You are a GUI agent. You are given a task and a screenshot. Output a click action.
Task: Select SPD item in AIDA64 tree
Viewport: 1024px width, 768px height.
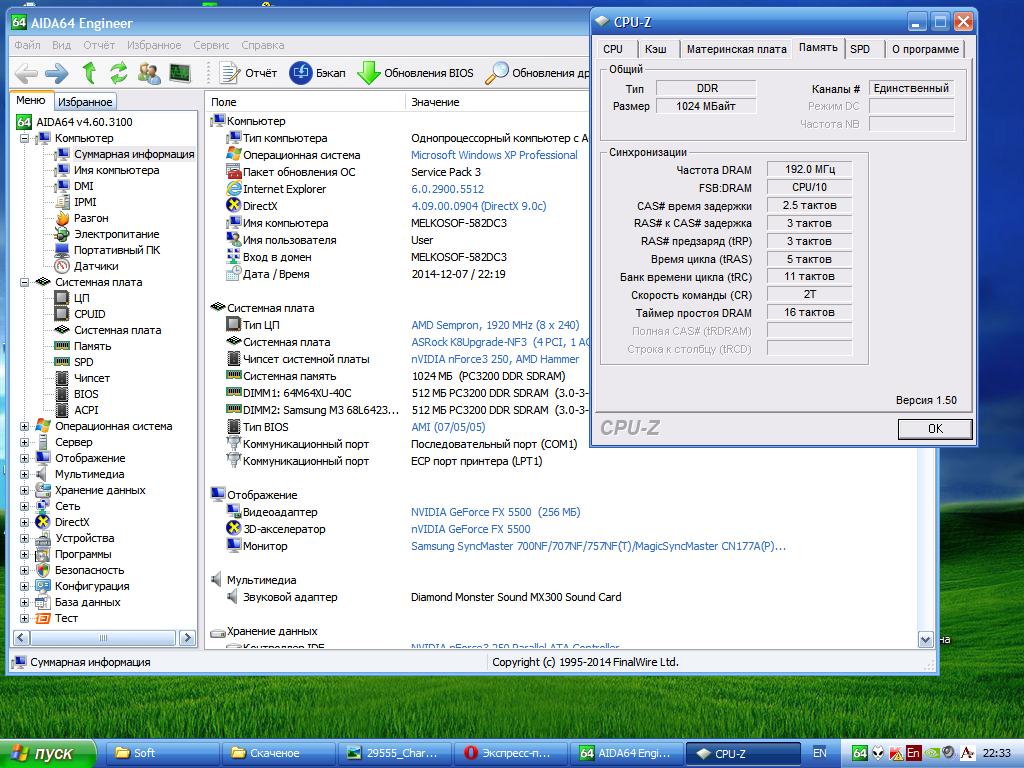coord(84,362)
